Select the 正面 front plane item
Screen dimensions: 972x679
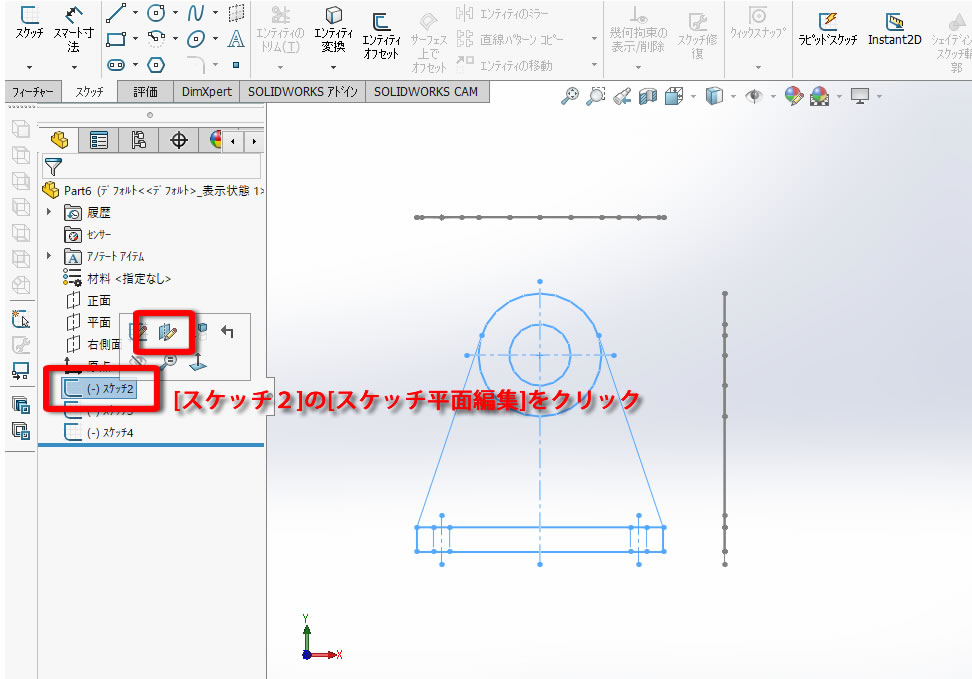(x=89, y=300)
